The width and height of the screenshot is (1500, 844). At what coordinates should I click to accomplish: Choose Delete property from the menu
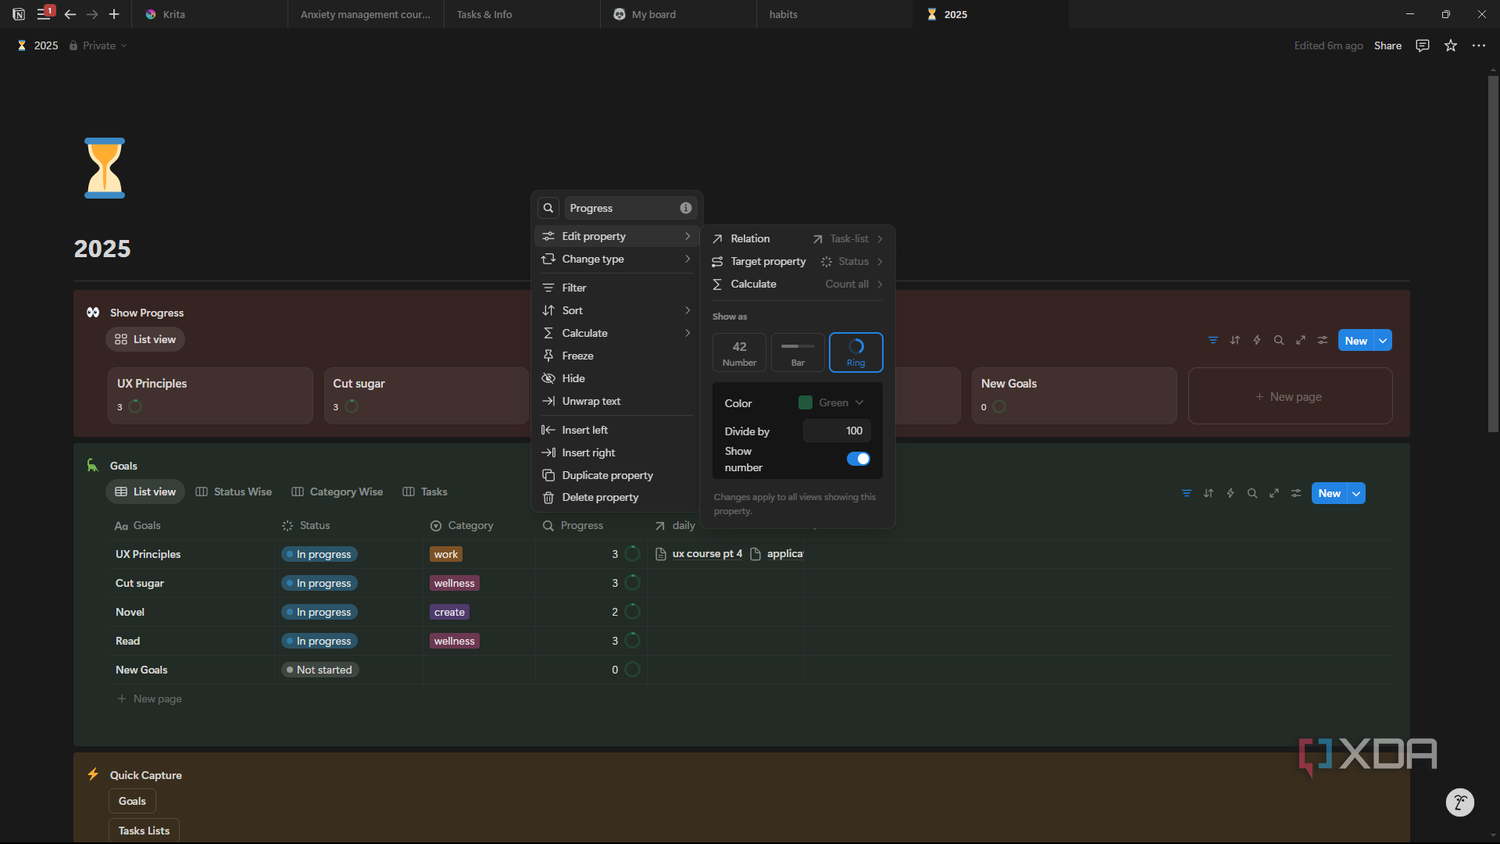[x=616, y=497]
